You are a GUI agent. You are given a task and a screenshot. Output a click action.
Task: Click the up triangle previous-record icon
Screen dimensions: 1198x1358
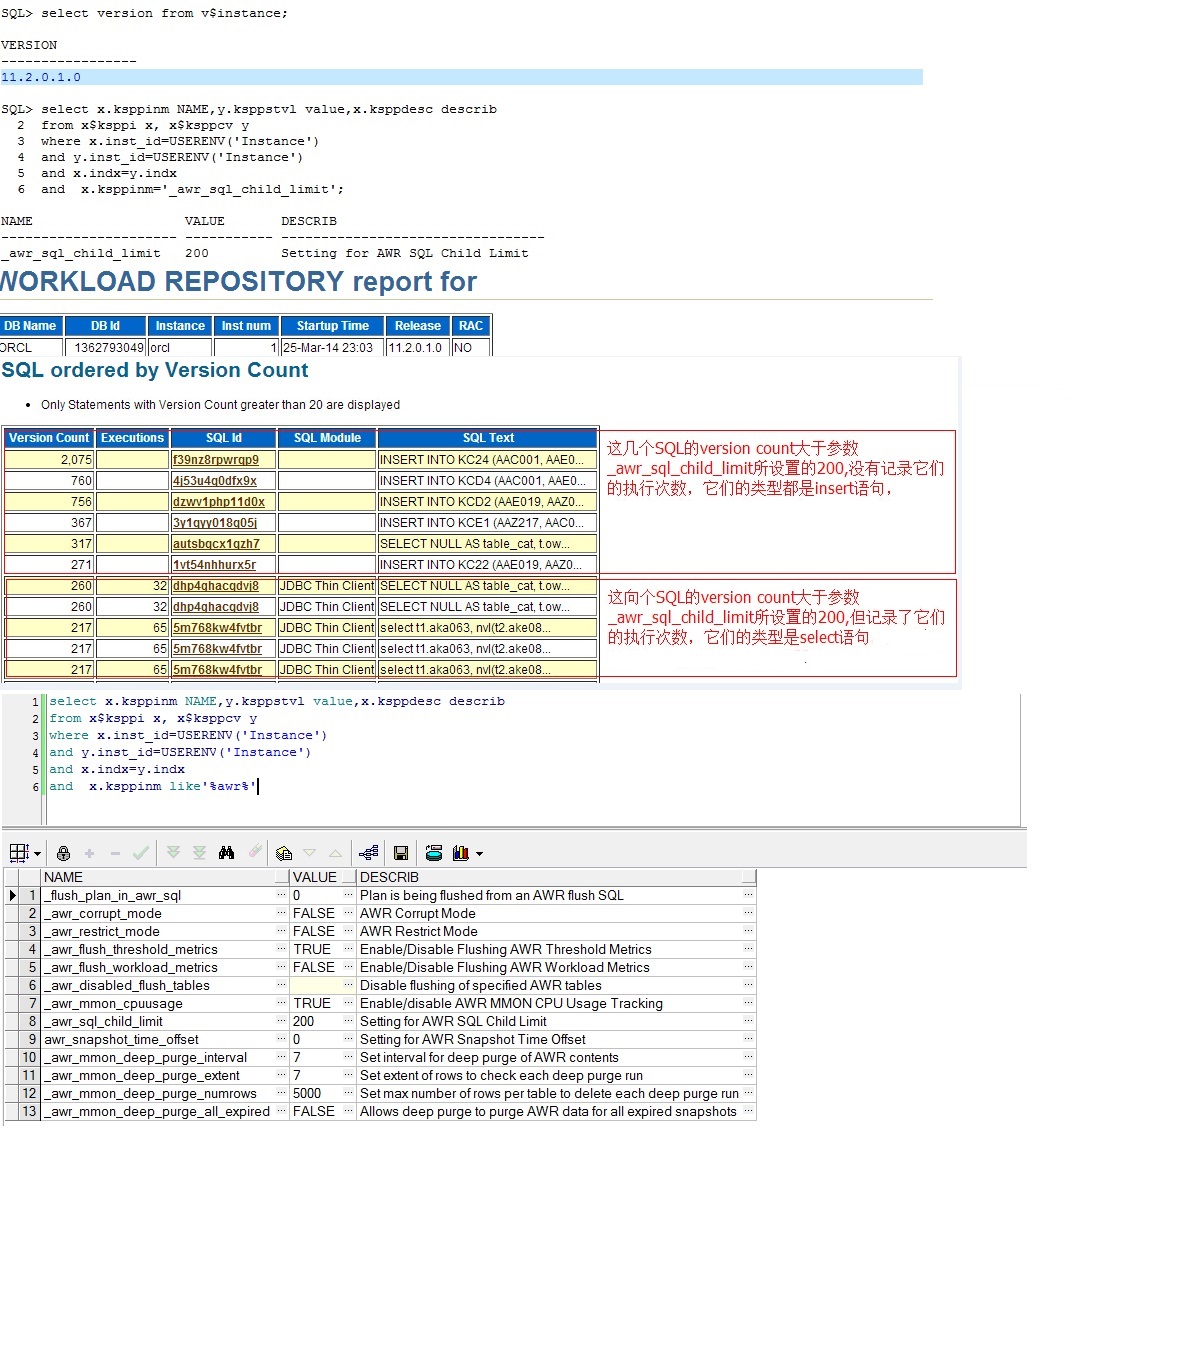coord(335,853)
